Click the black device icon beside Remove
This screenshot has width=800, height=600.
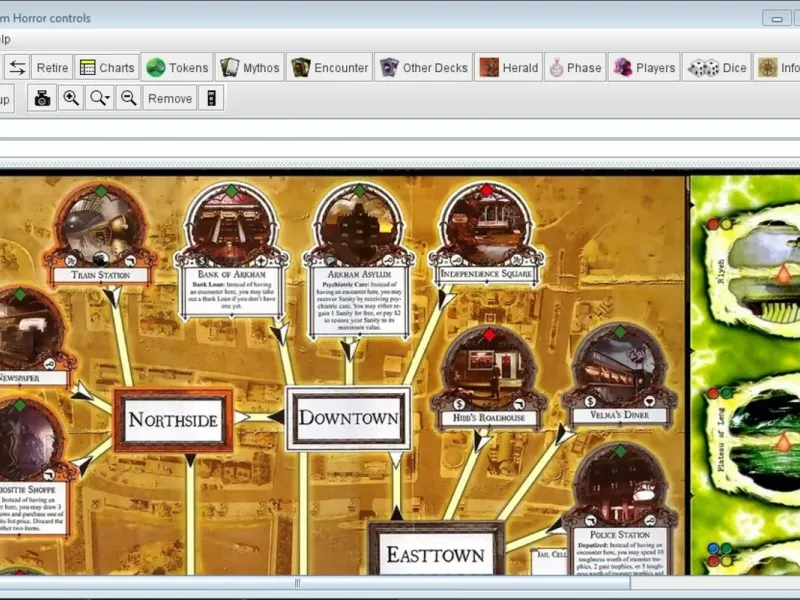tap(211, 98)
